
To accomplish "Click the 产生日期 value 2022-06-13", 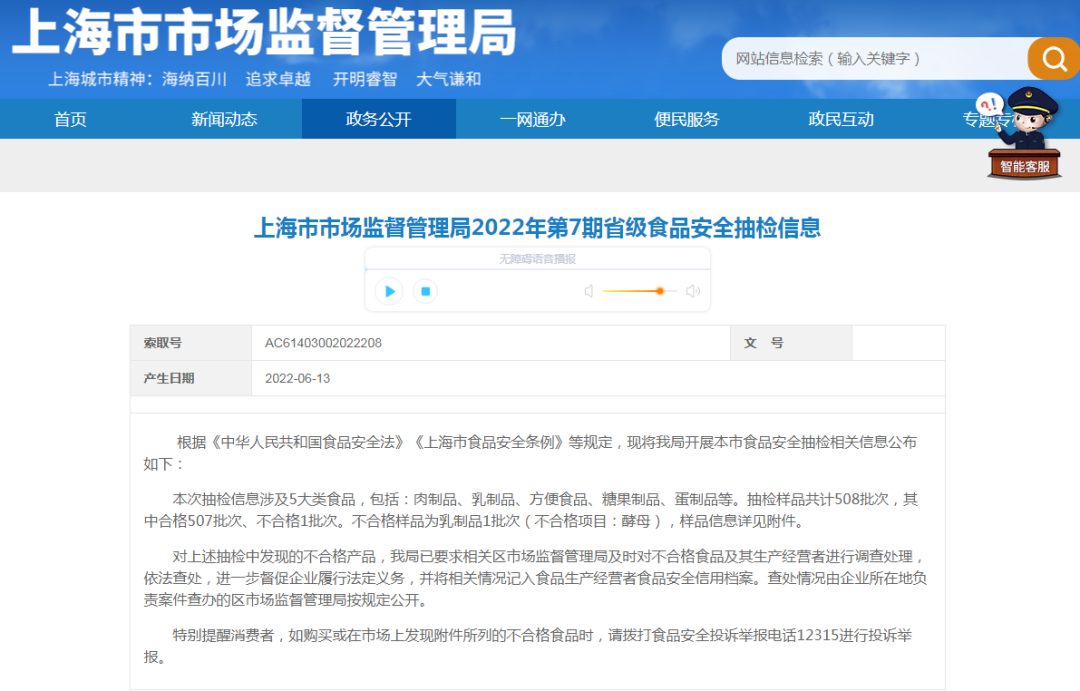I will (297, 378).
